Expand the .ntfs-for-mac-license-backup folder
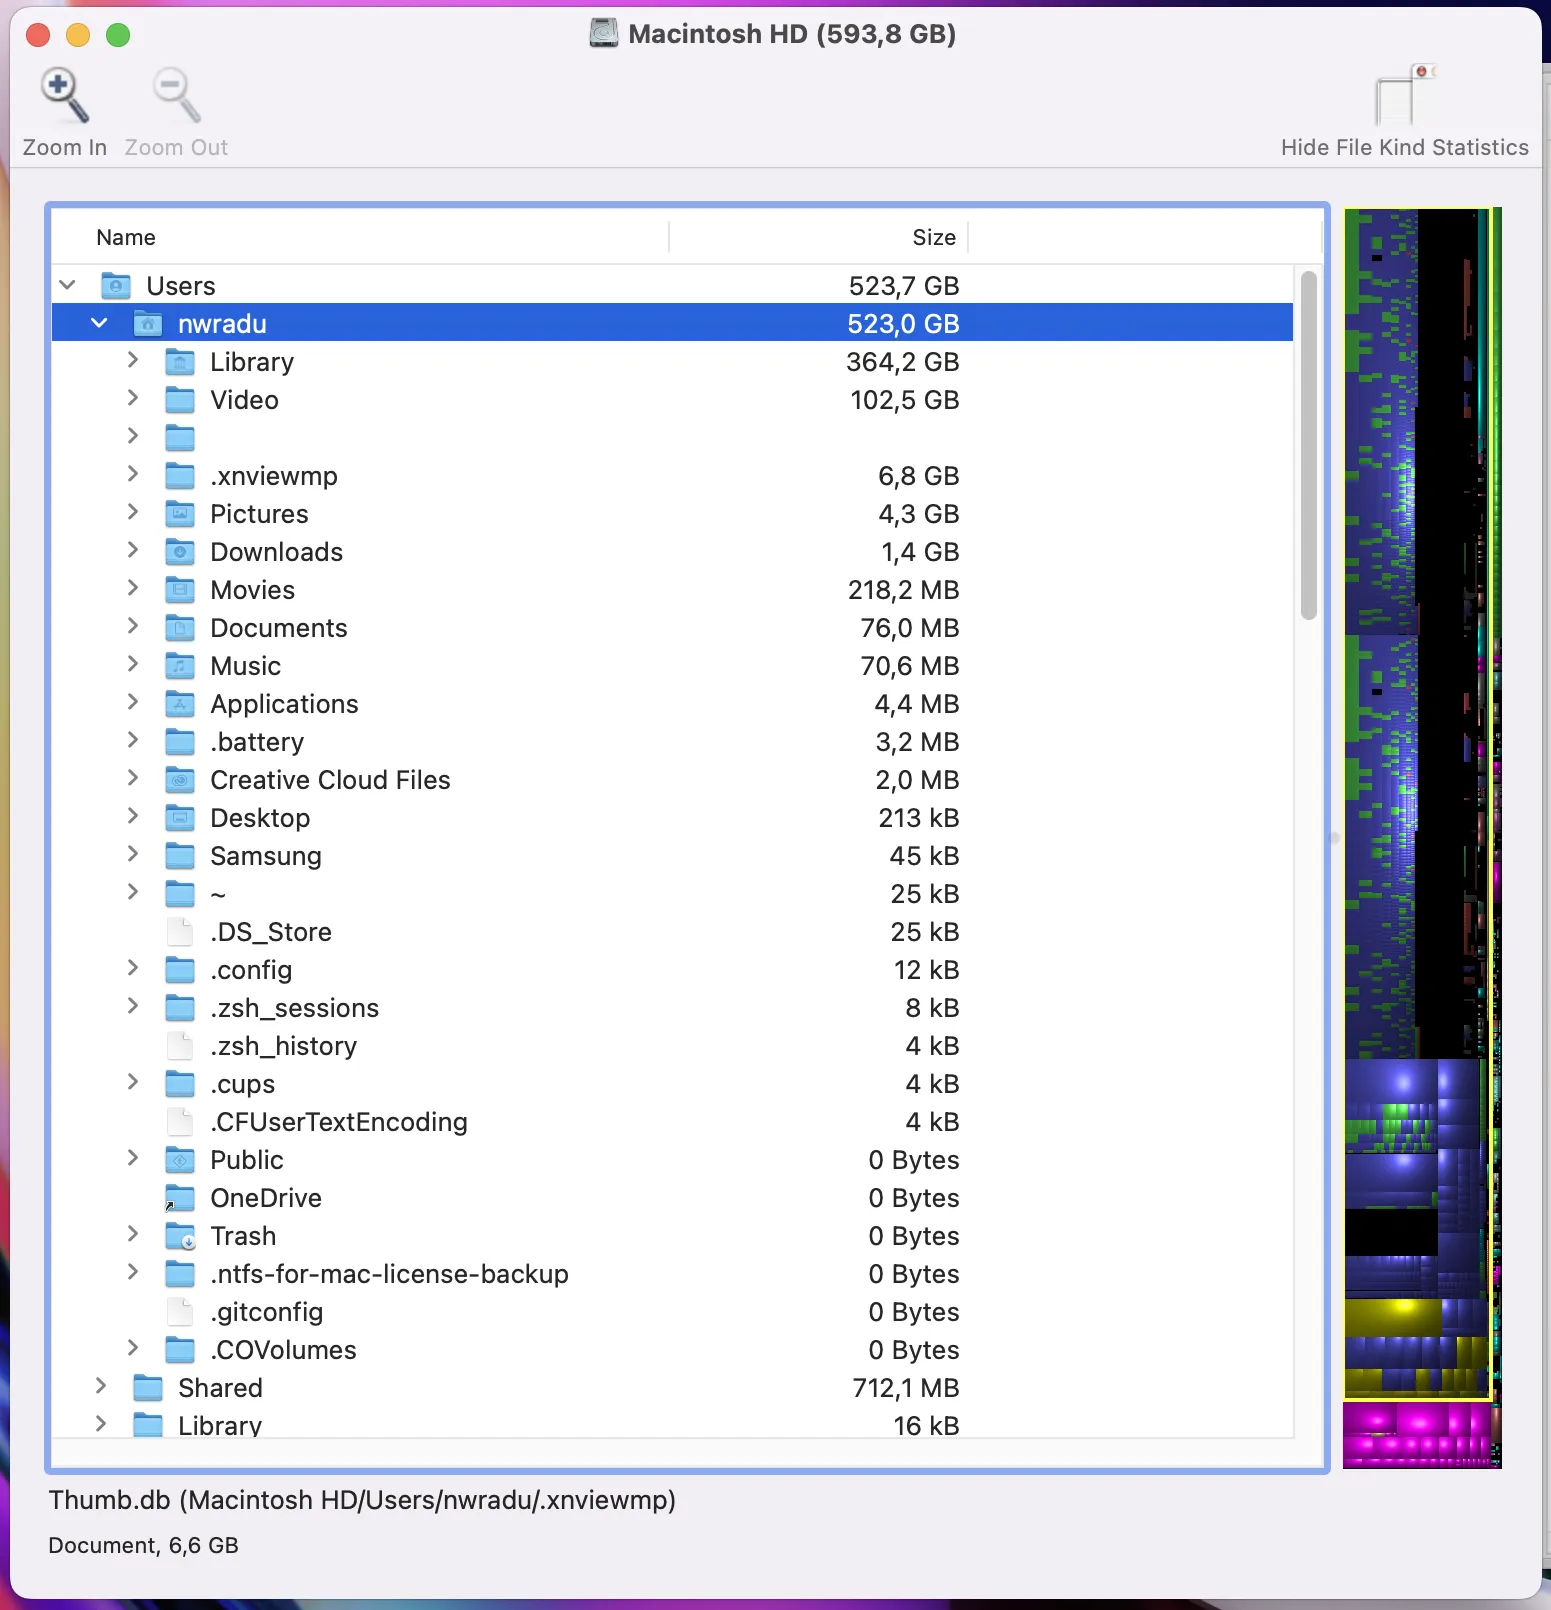 tap(132, 1272)
